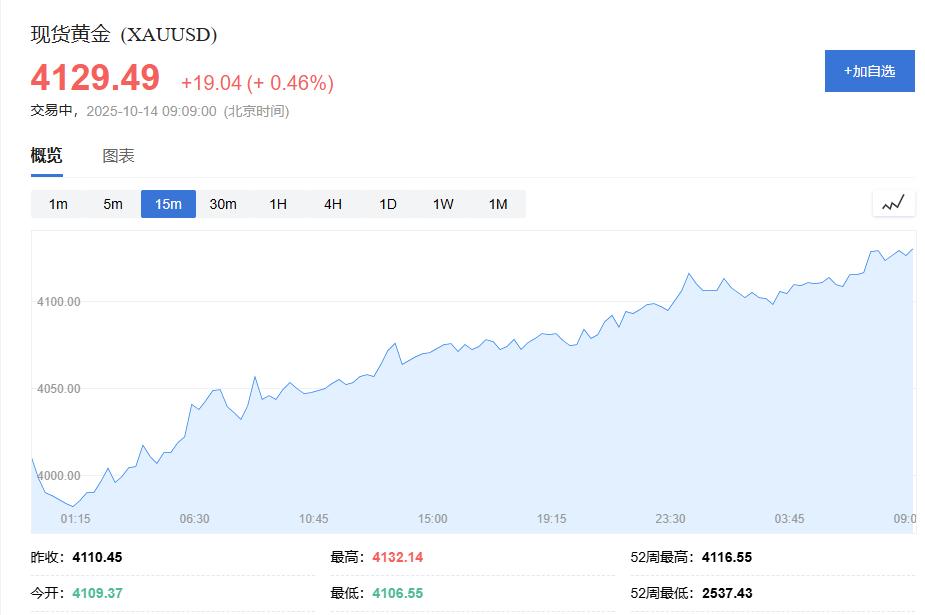925x615 pixels.
Task: Open the 图表 tab
Action: point(117,156)
